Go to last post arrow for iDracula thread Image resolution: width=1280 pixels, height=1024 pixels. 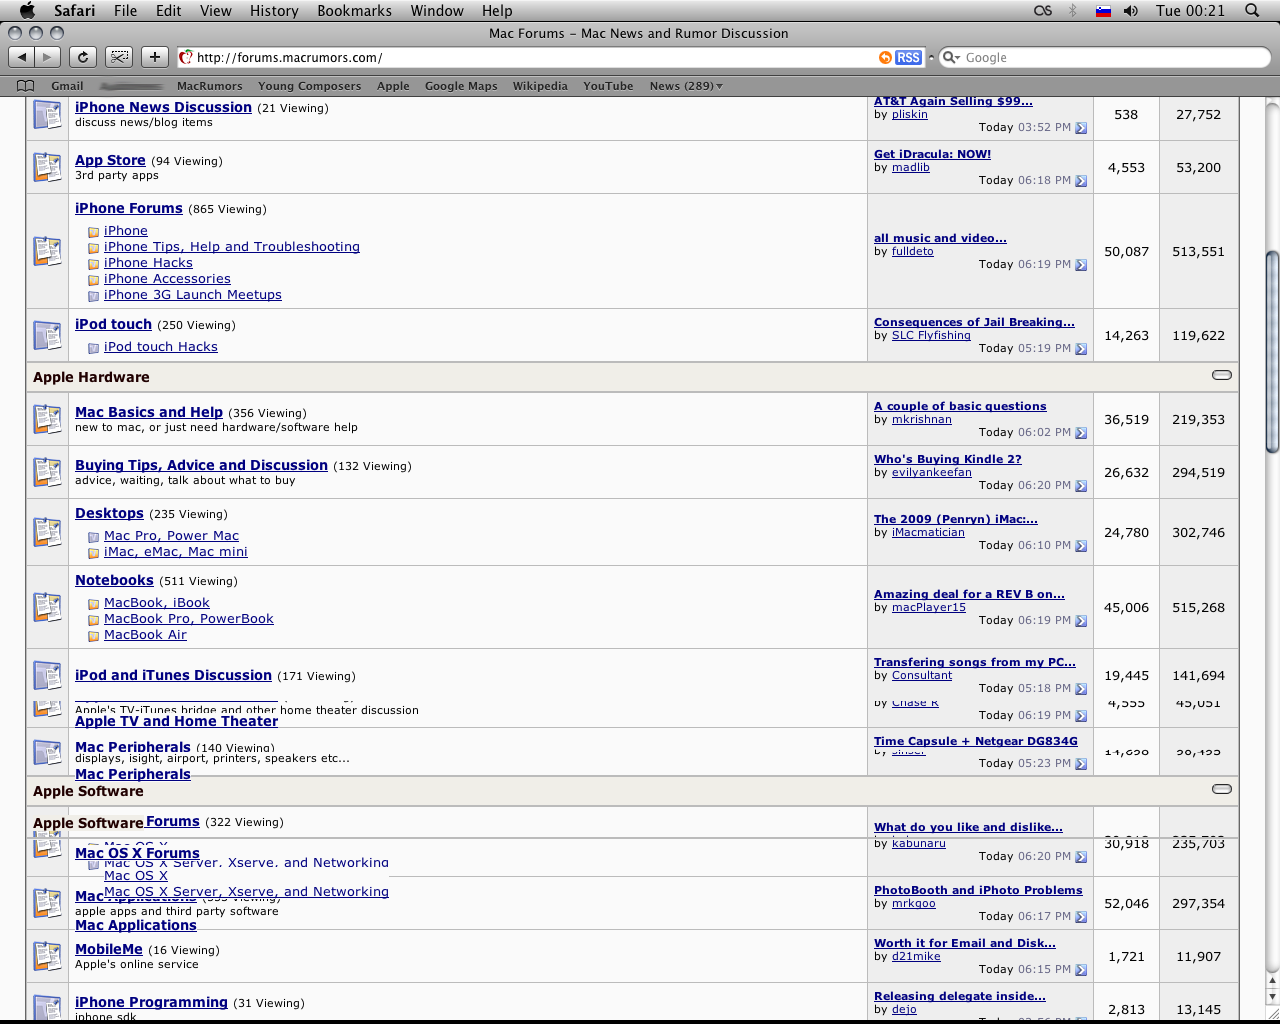(x=1081, y=181)
